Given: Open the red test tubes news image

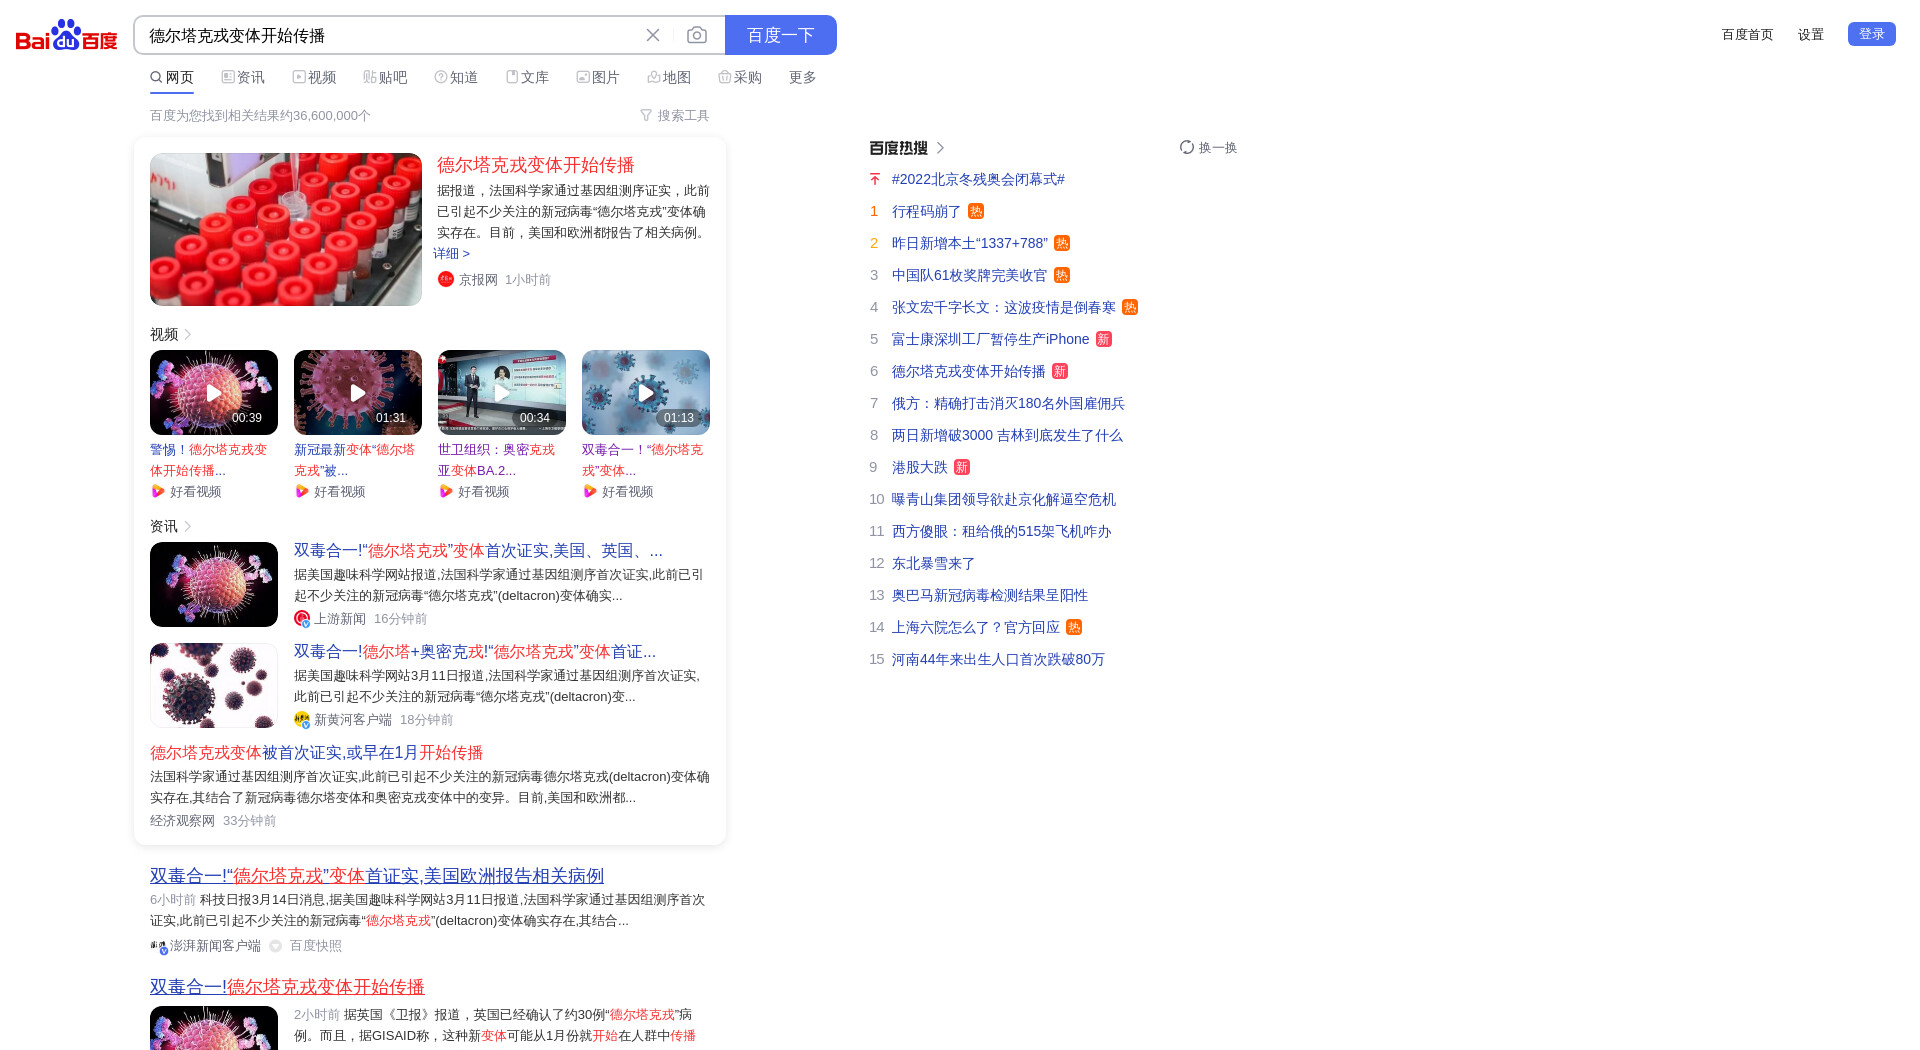Looking at the screenshot, I should tap(286, 229).
